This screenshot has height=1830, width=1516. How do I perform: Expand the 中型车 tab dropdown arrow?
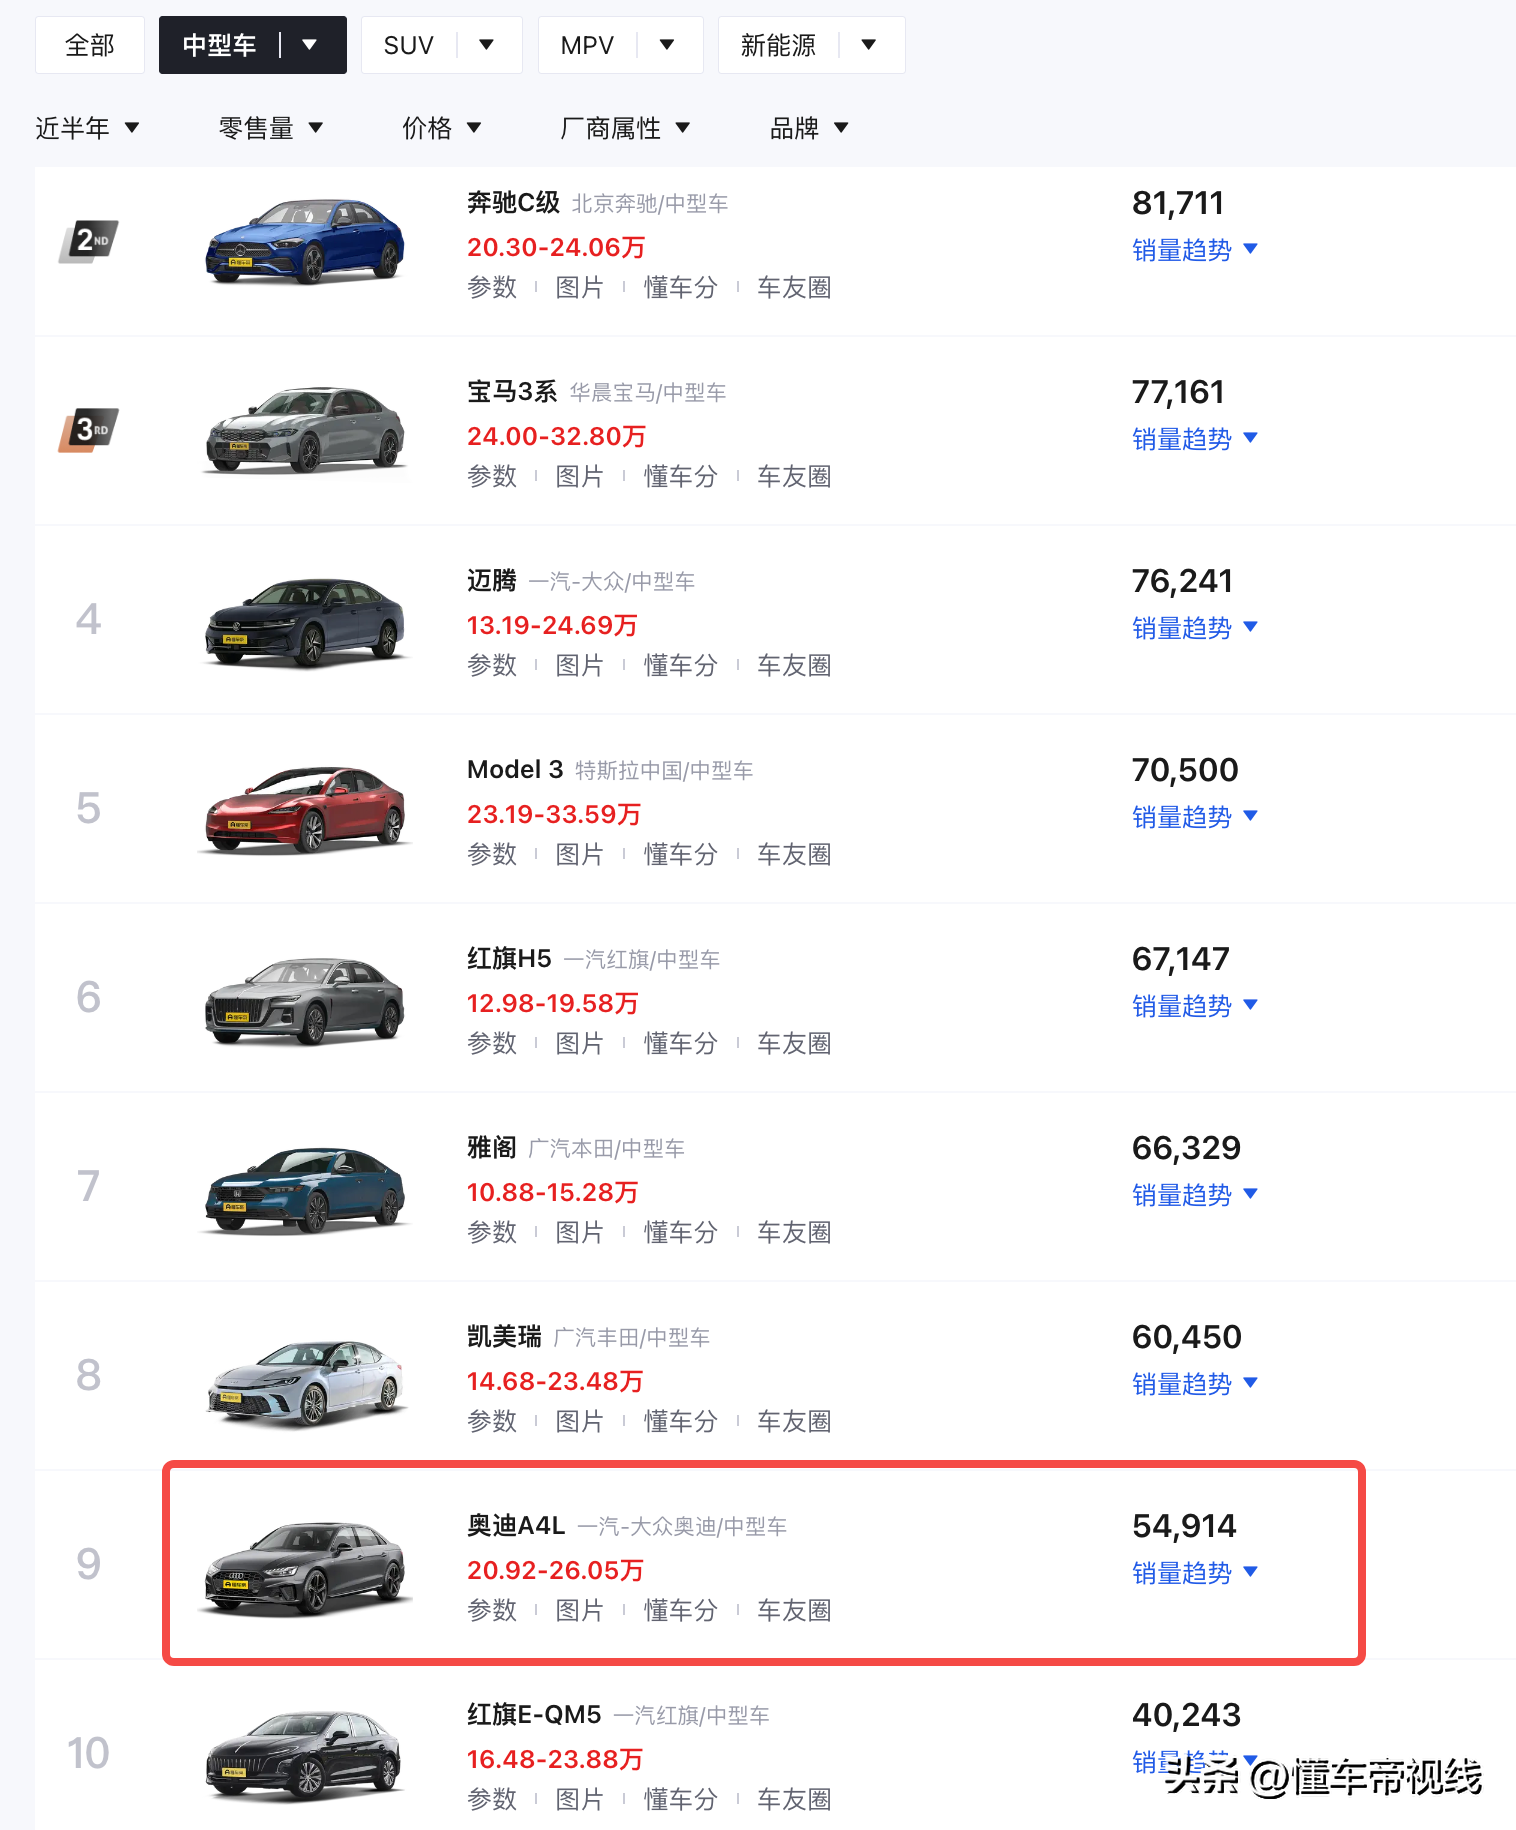pyautogui.click(x=310, y=45)
